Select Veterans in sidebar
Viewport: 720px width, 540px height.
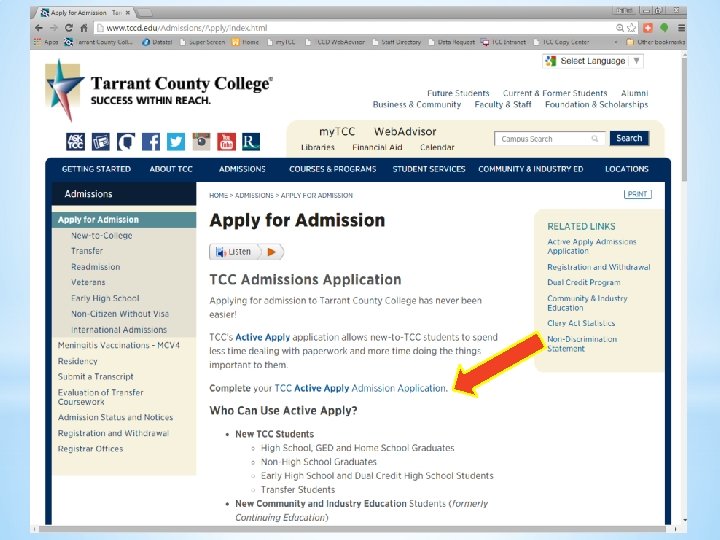click(88, 282)
